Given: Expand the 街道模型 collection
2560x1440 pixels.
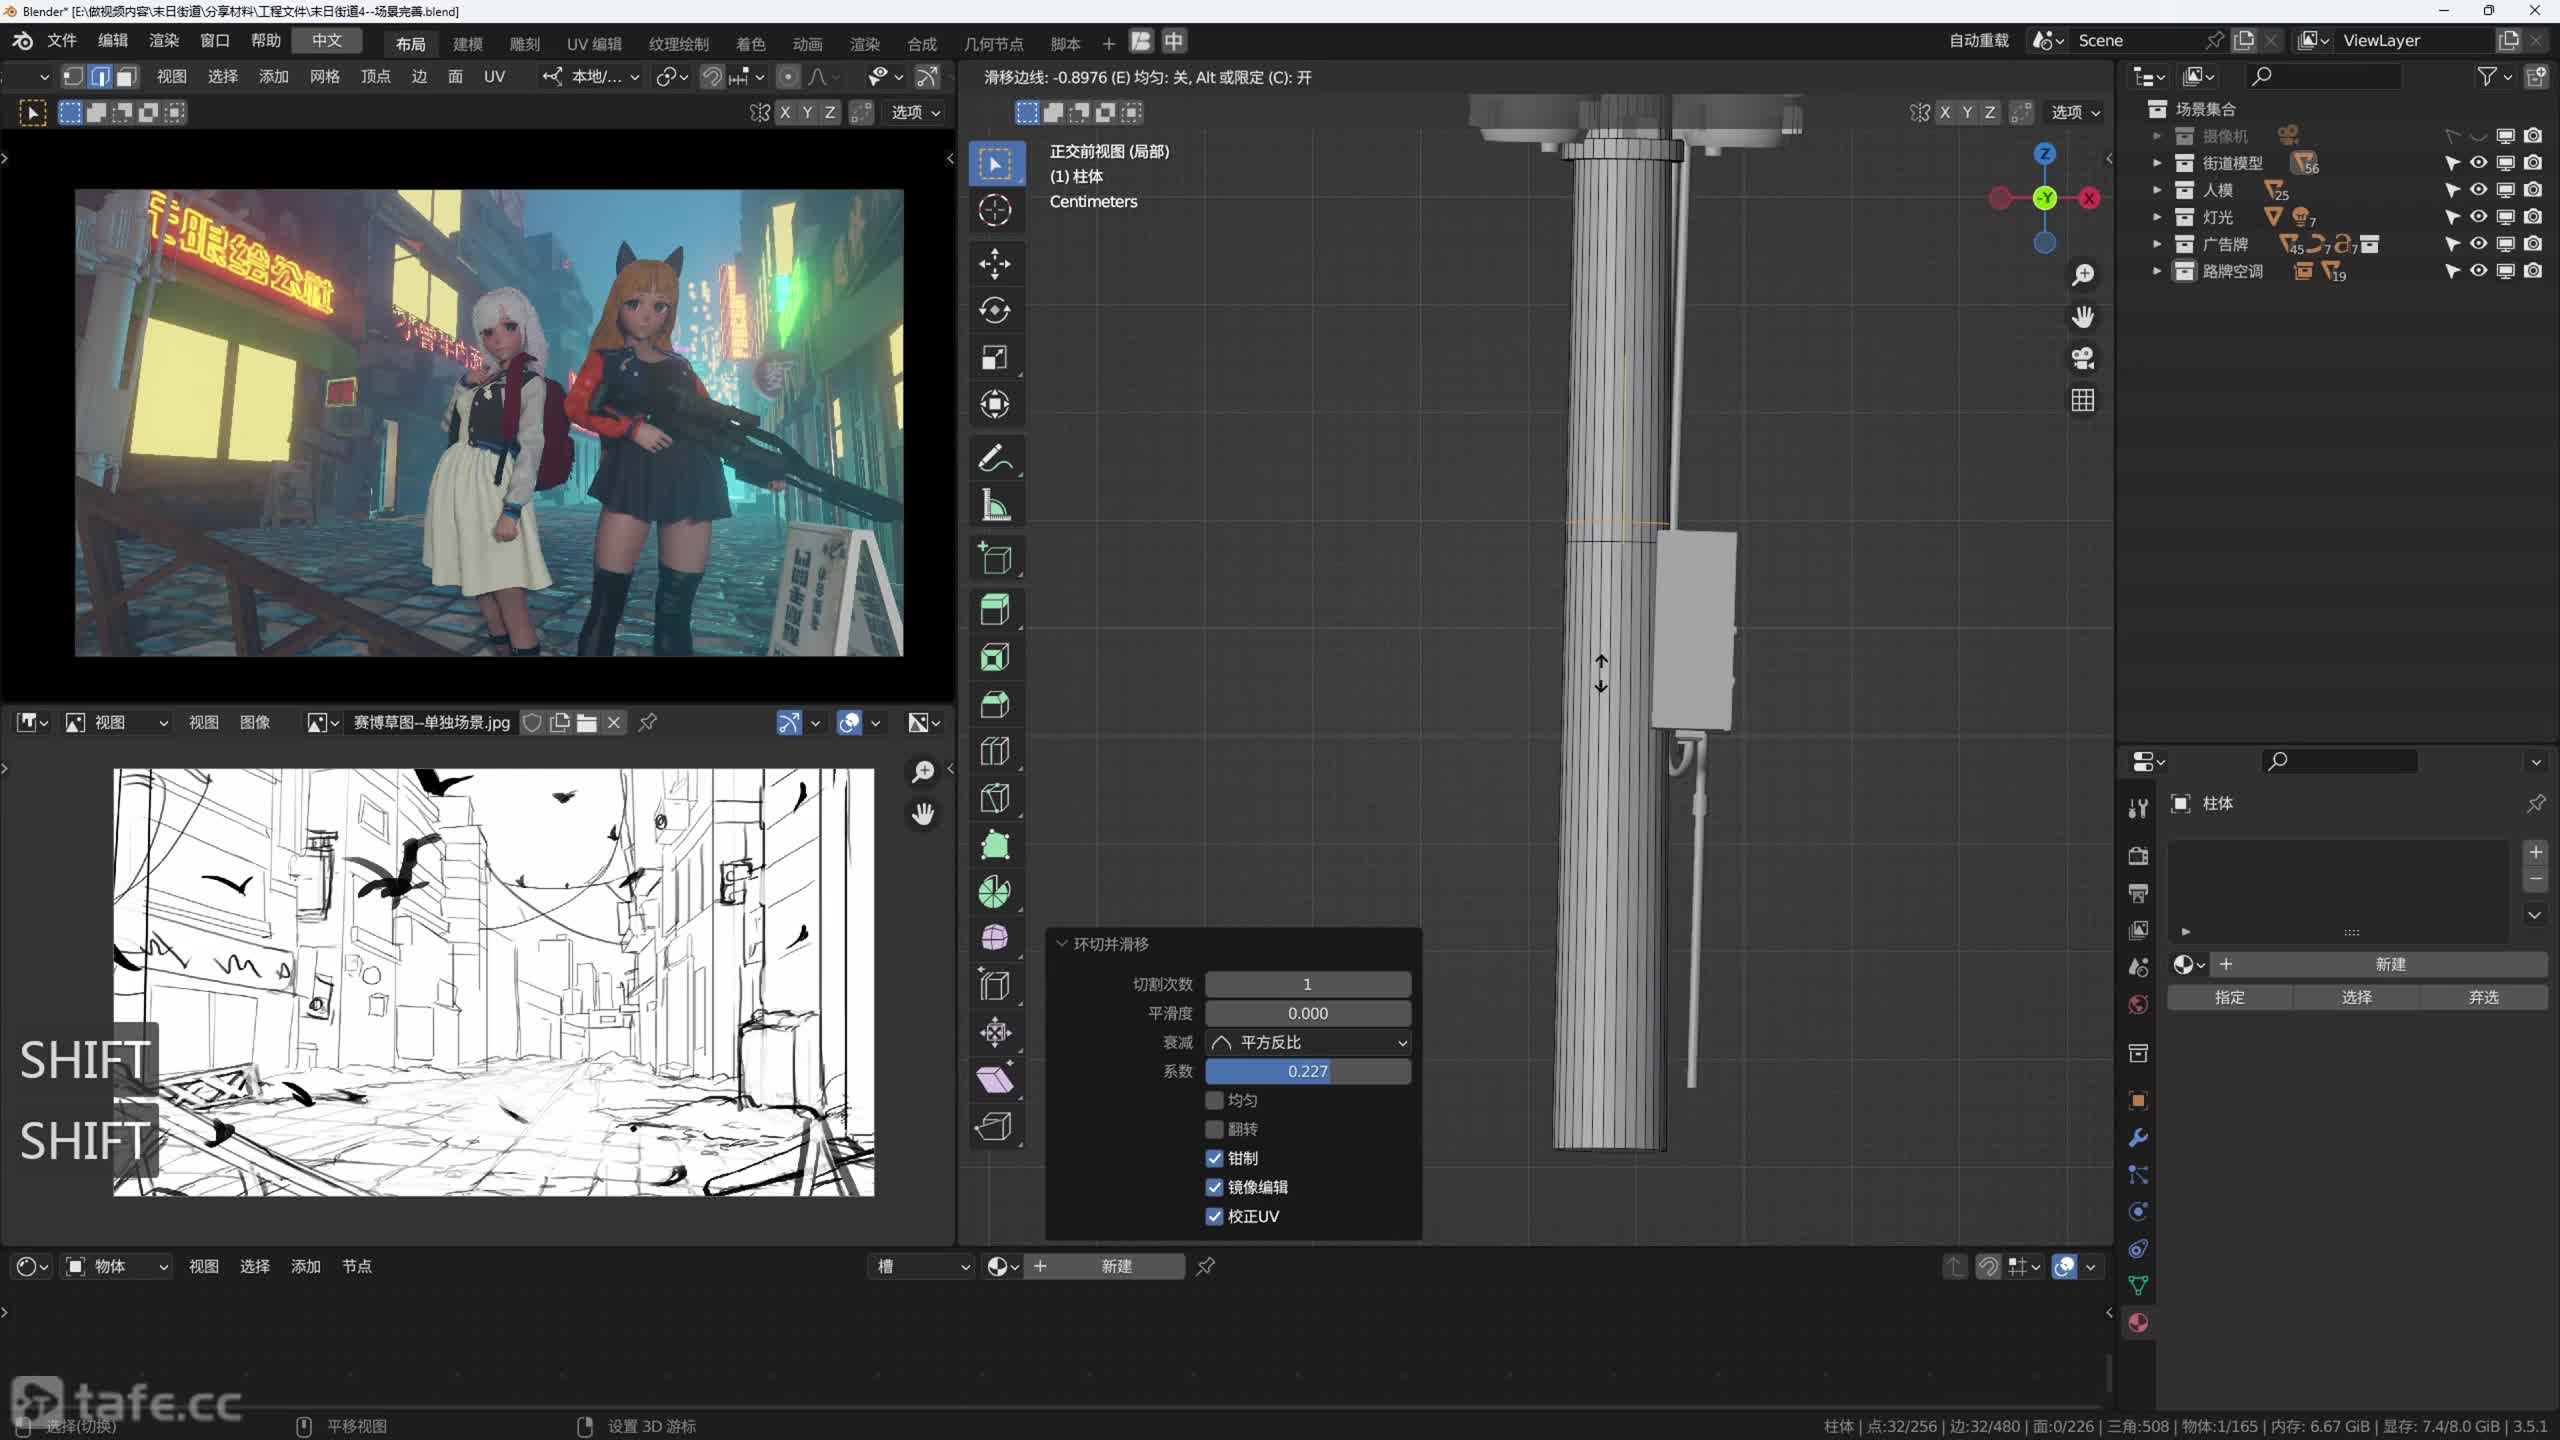Looking at the screenshot, I should coord(2157,163).
